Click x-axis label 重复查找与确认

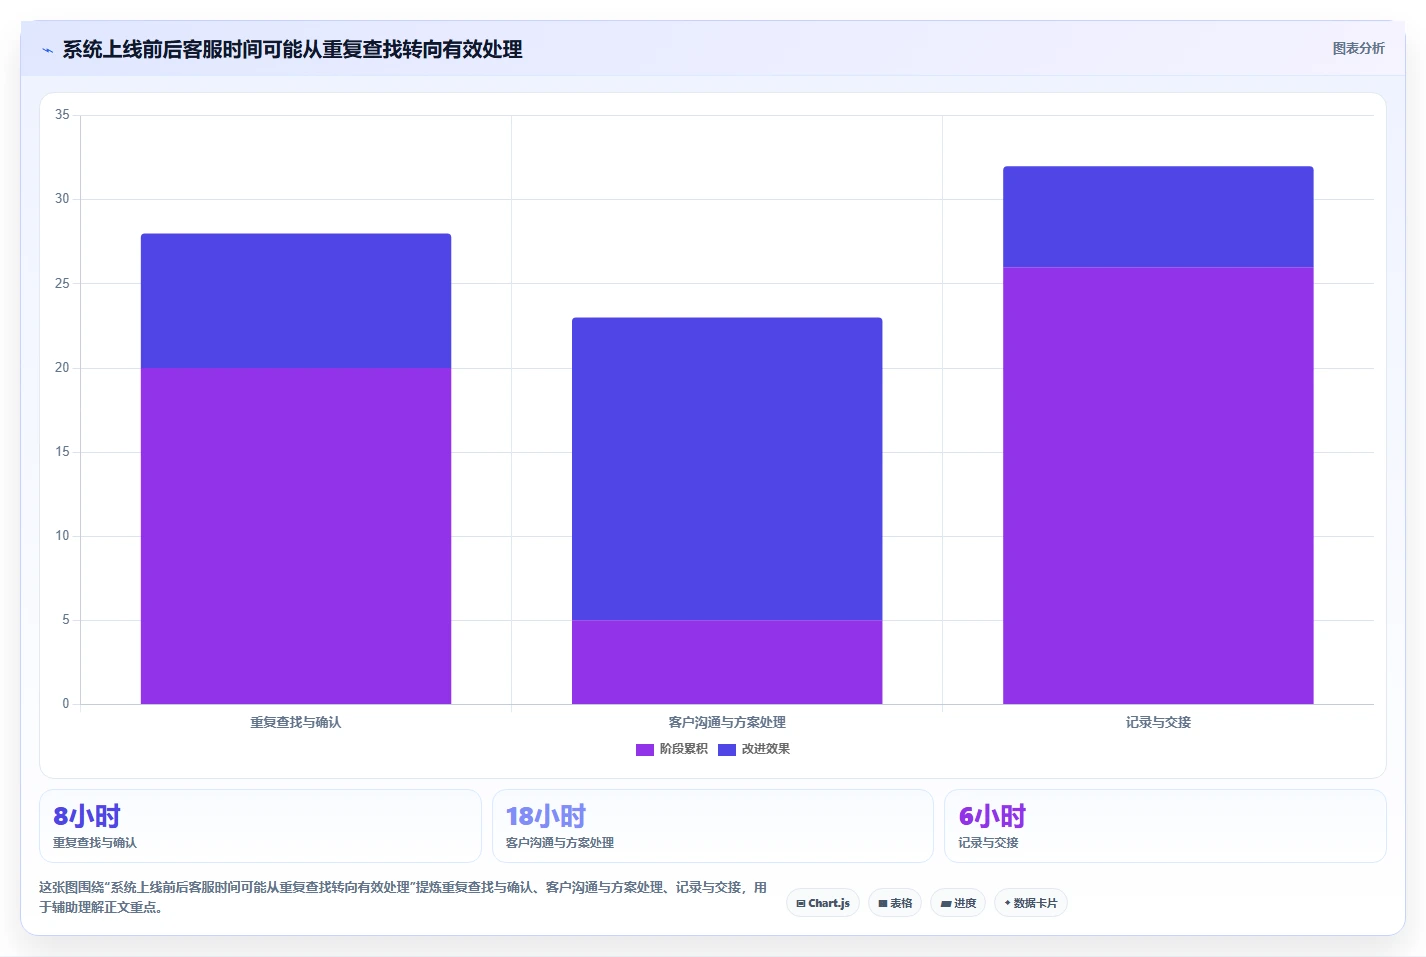point(296,722)
